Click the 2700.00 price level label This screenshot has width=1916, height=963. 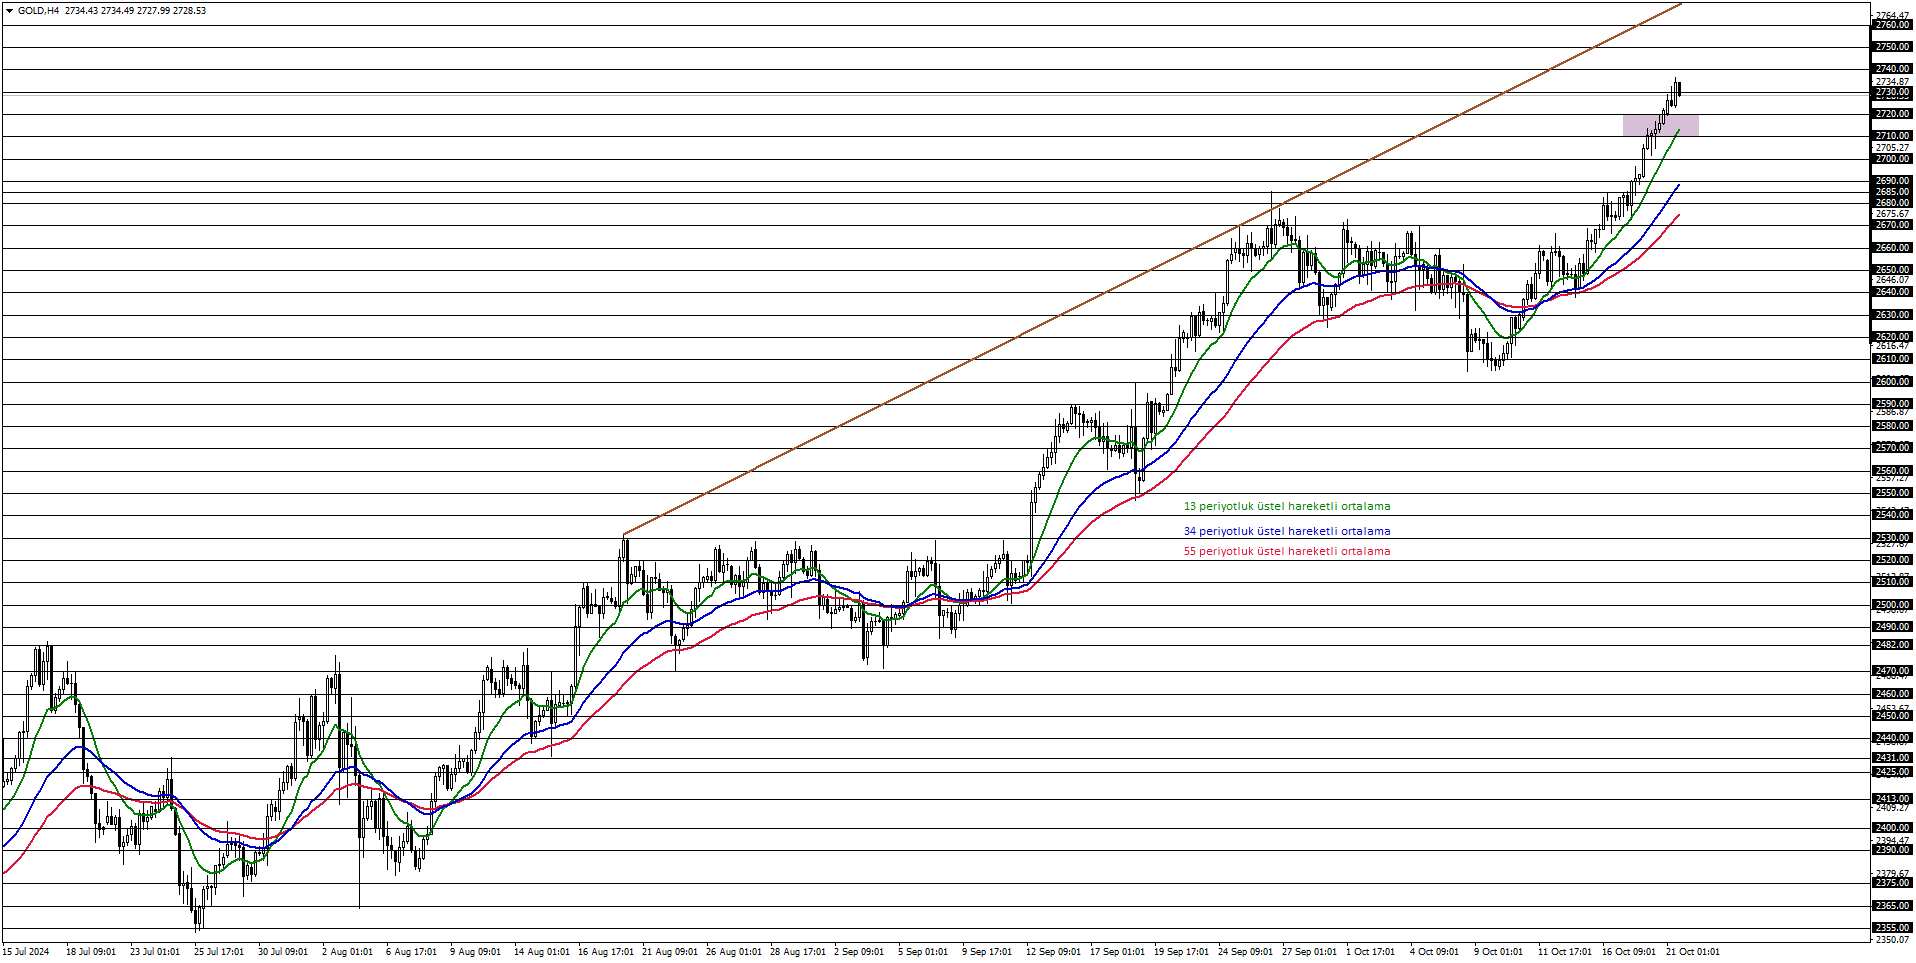(1892, 159)
